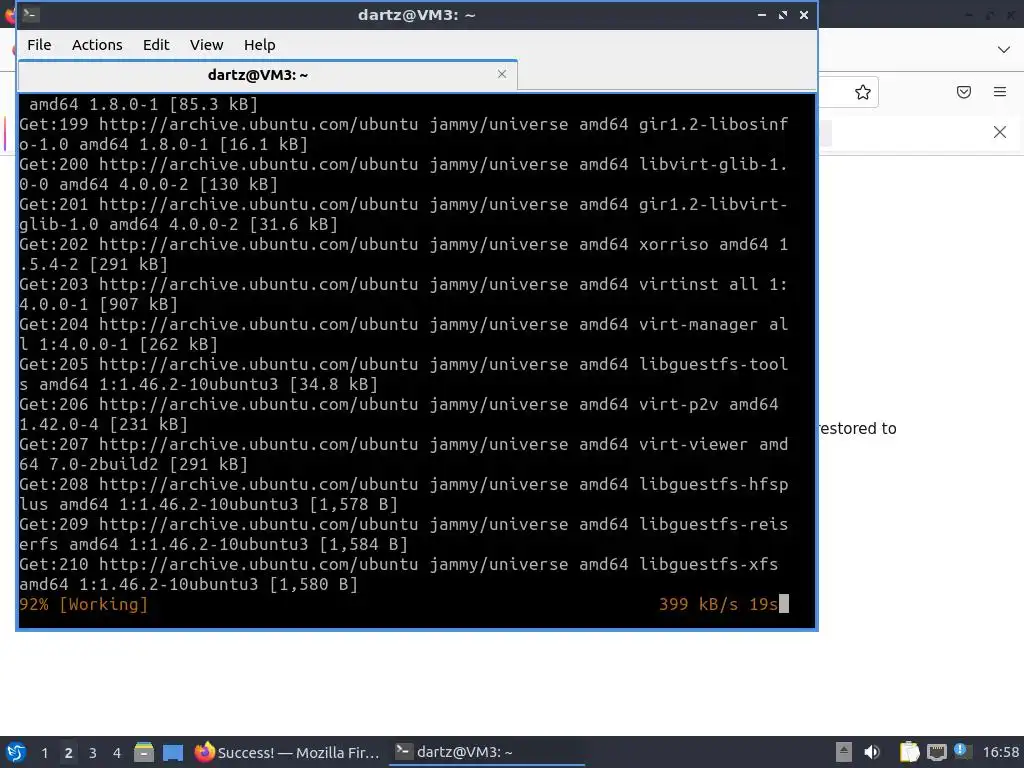Click the Get:207 virt-viewer download line
Image resolution: width=1024 pixels, height=768 pixels.
click(x=404, y=454)
